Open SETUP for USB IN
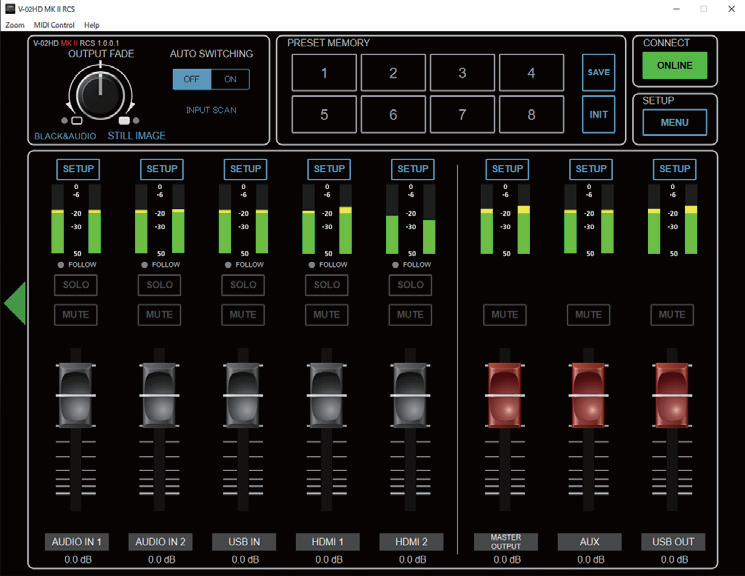 pos(245,169)
